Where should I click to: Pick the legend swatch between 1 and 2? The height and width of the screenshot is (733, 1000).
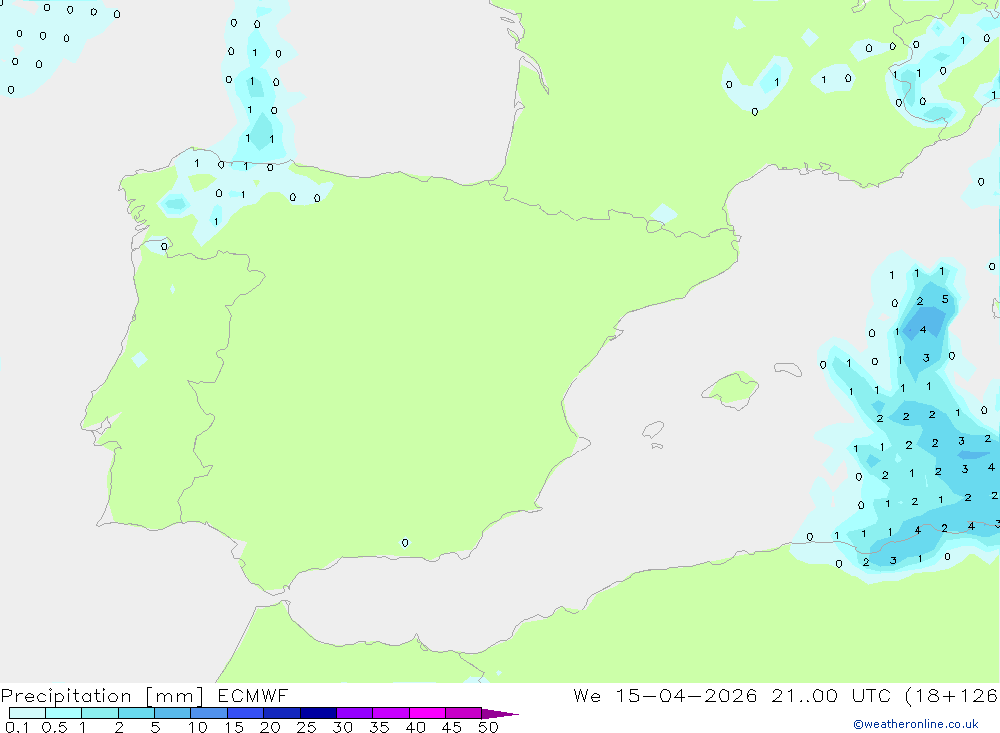pyautogui.click(x=99, y=713)
